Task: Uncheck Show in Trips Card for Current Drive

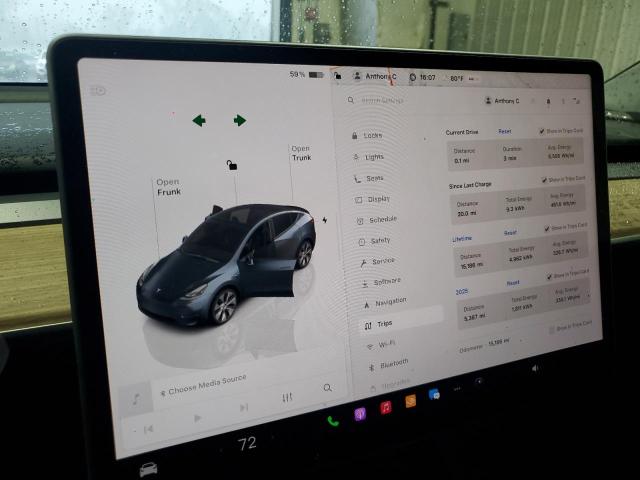Action: pyautogui.click(x=542, y=131)
